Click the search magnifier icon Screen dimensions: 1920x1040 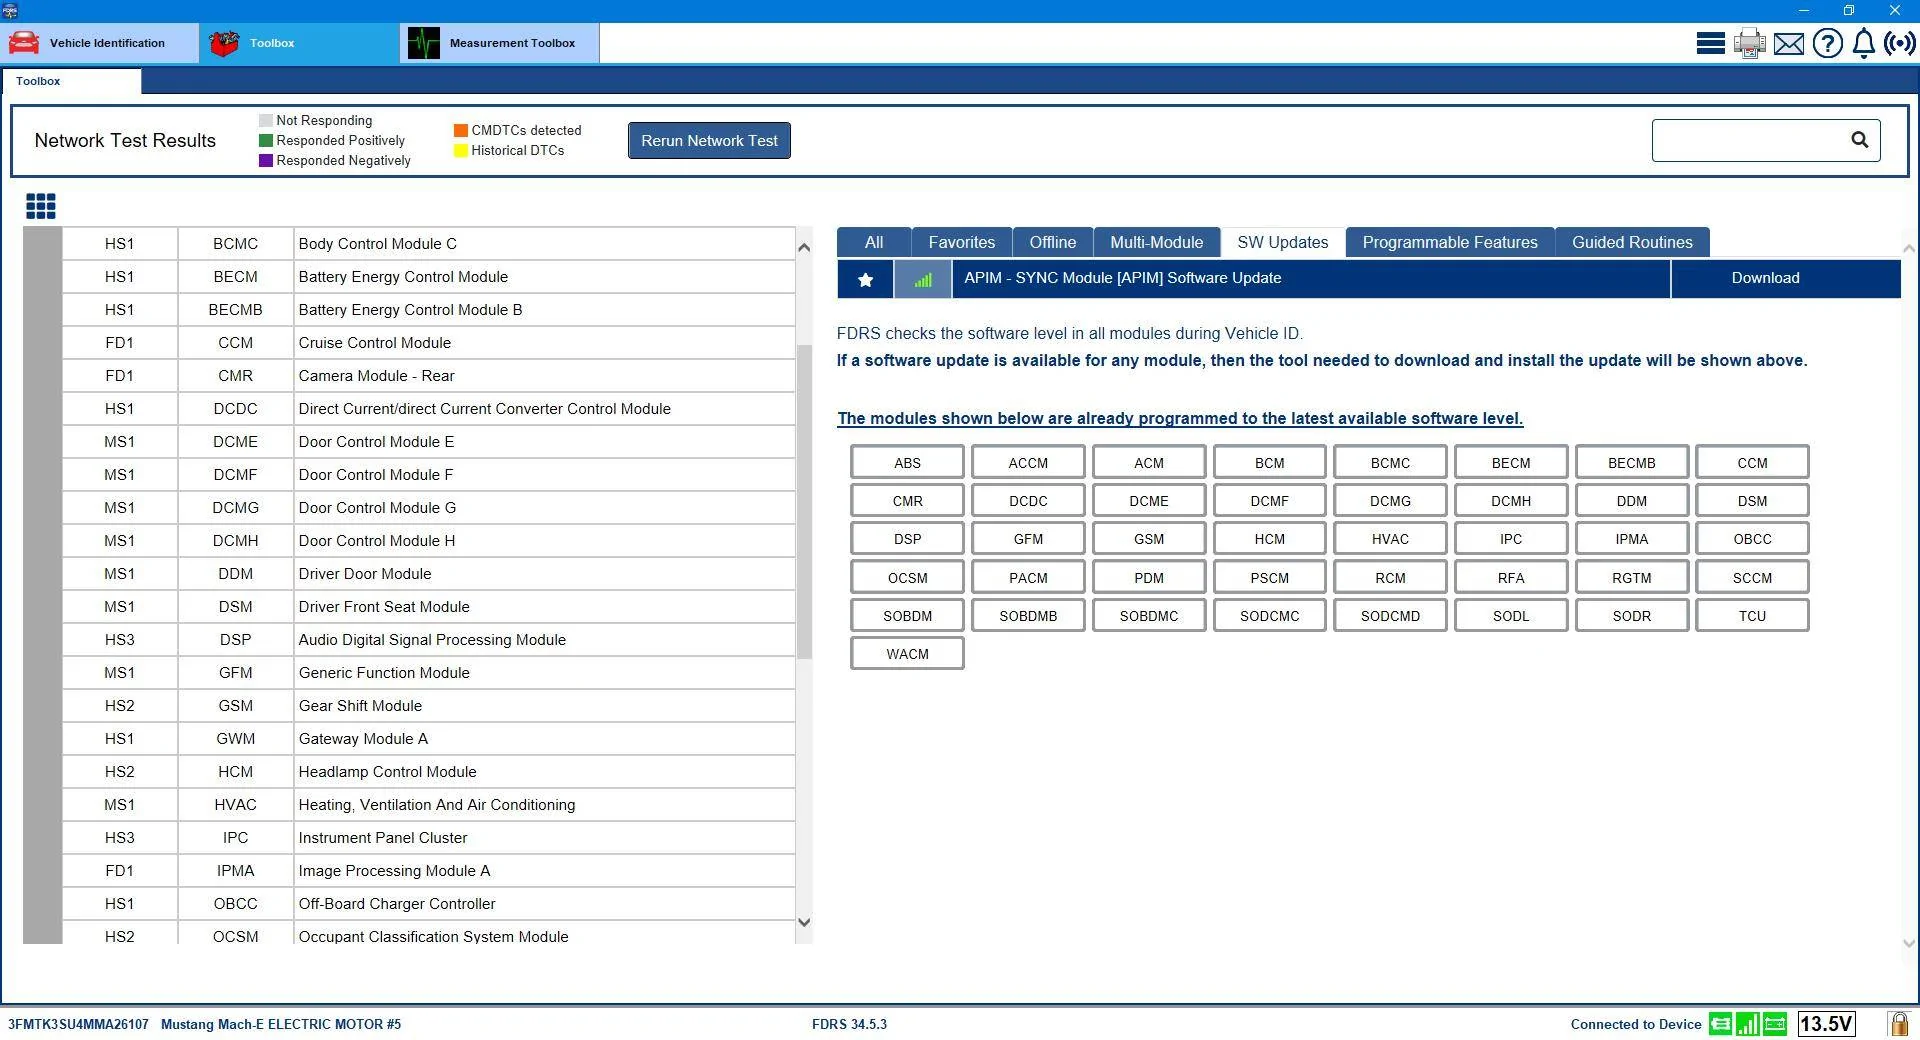(1859, 140)
